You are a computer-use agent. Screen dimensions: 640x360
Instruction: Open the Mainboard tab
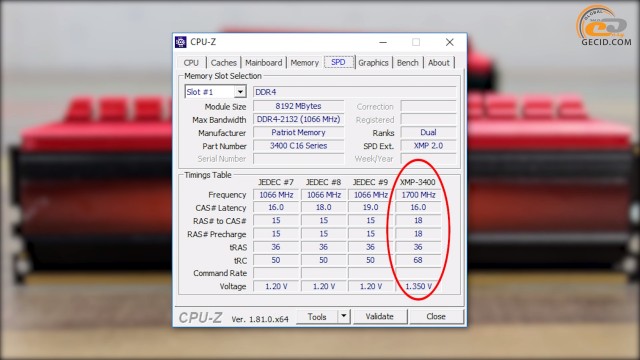[263, 63]
